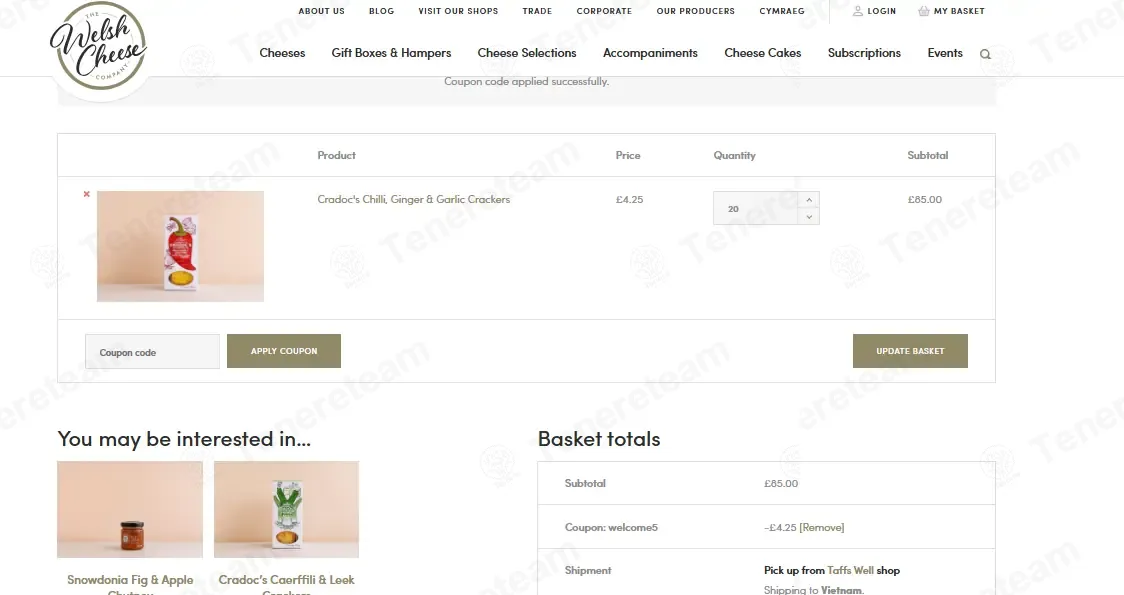The height and width of the screenshot is (595, 1124).
Task: Click the Coupon: welcome5 label
Action: [611, 528]
